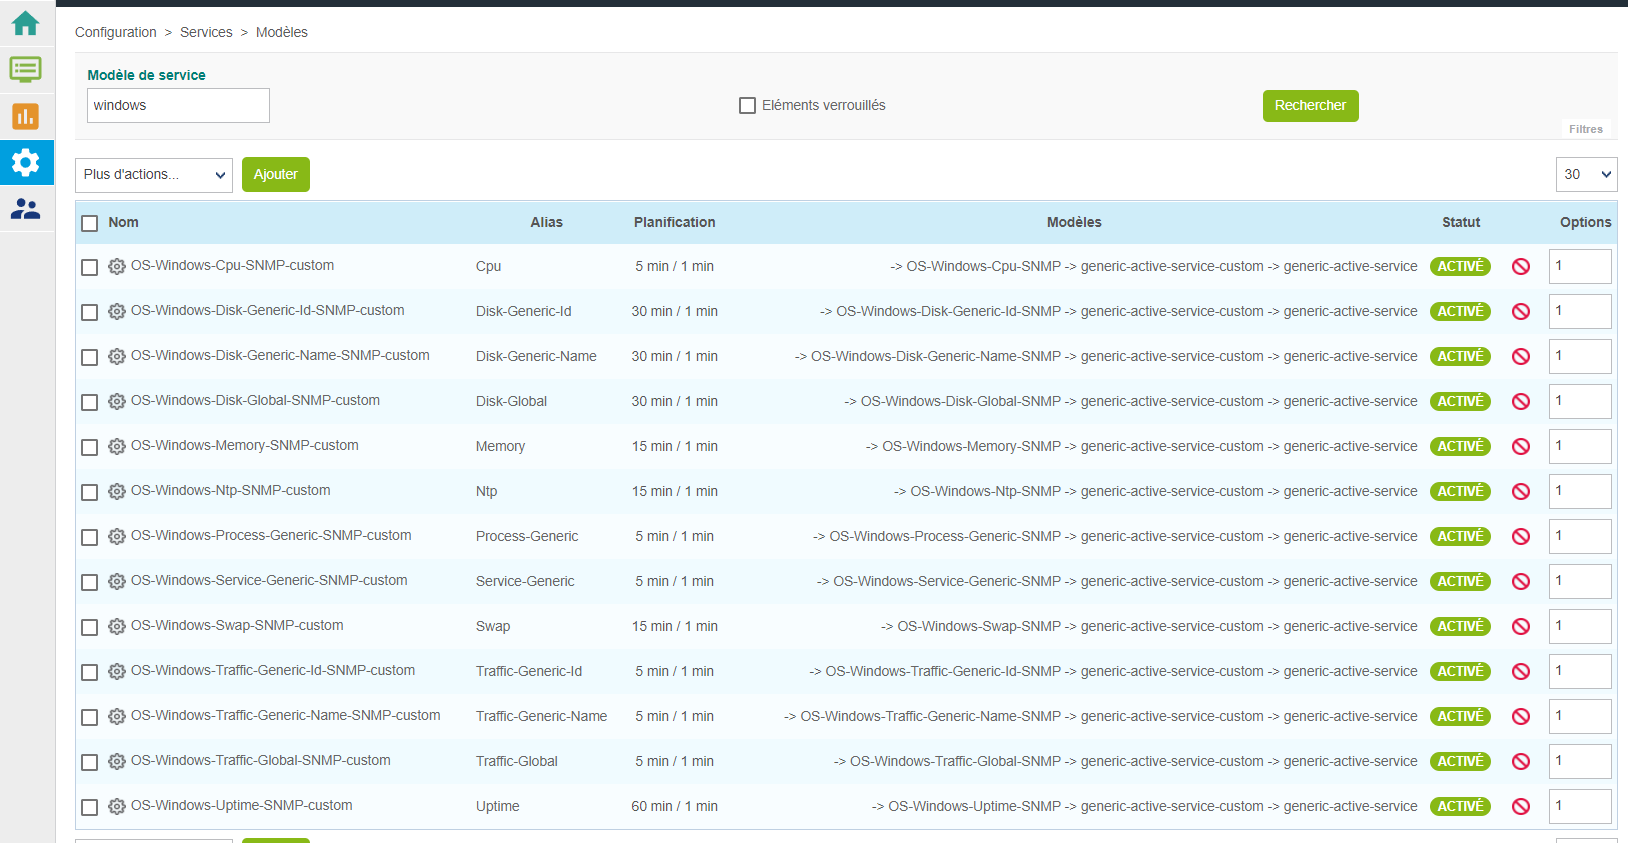Viewport: 1628px width, 843px height.
Task: Expand the Plus d'actions dropdown
Action: pyautogui.click(x=154, y=175)
